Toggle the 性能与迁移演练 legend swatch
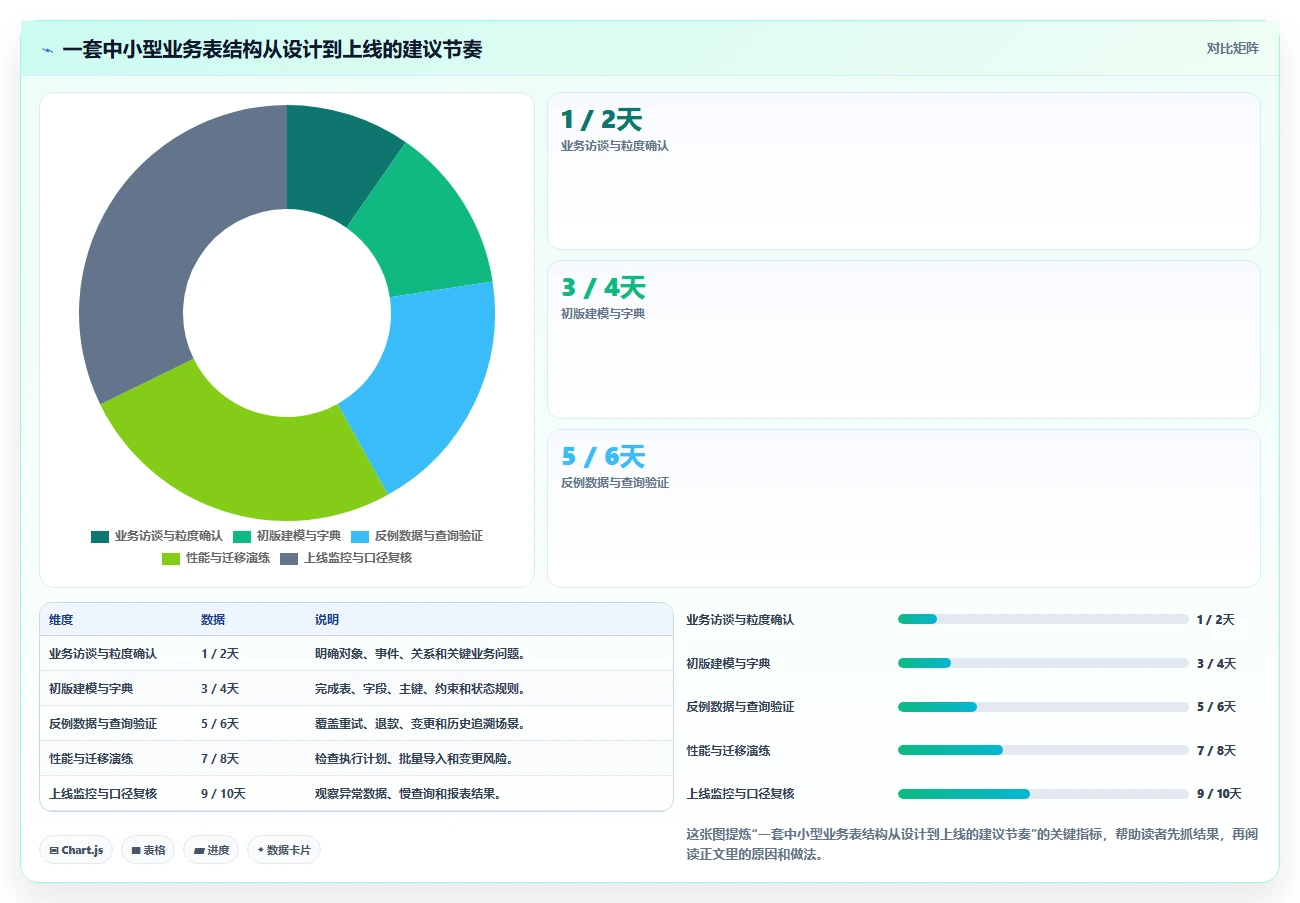Viewport: 1300px width, 903px height. [171, 558]
